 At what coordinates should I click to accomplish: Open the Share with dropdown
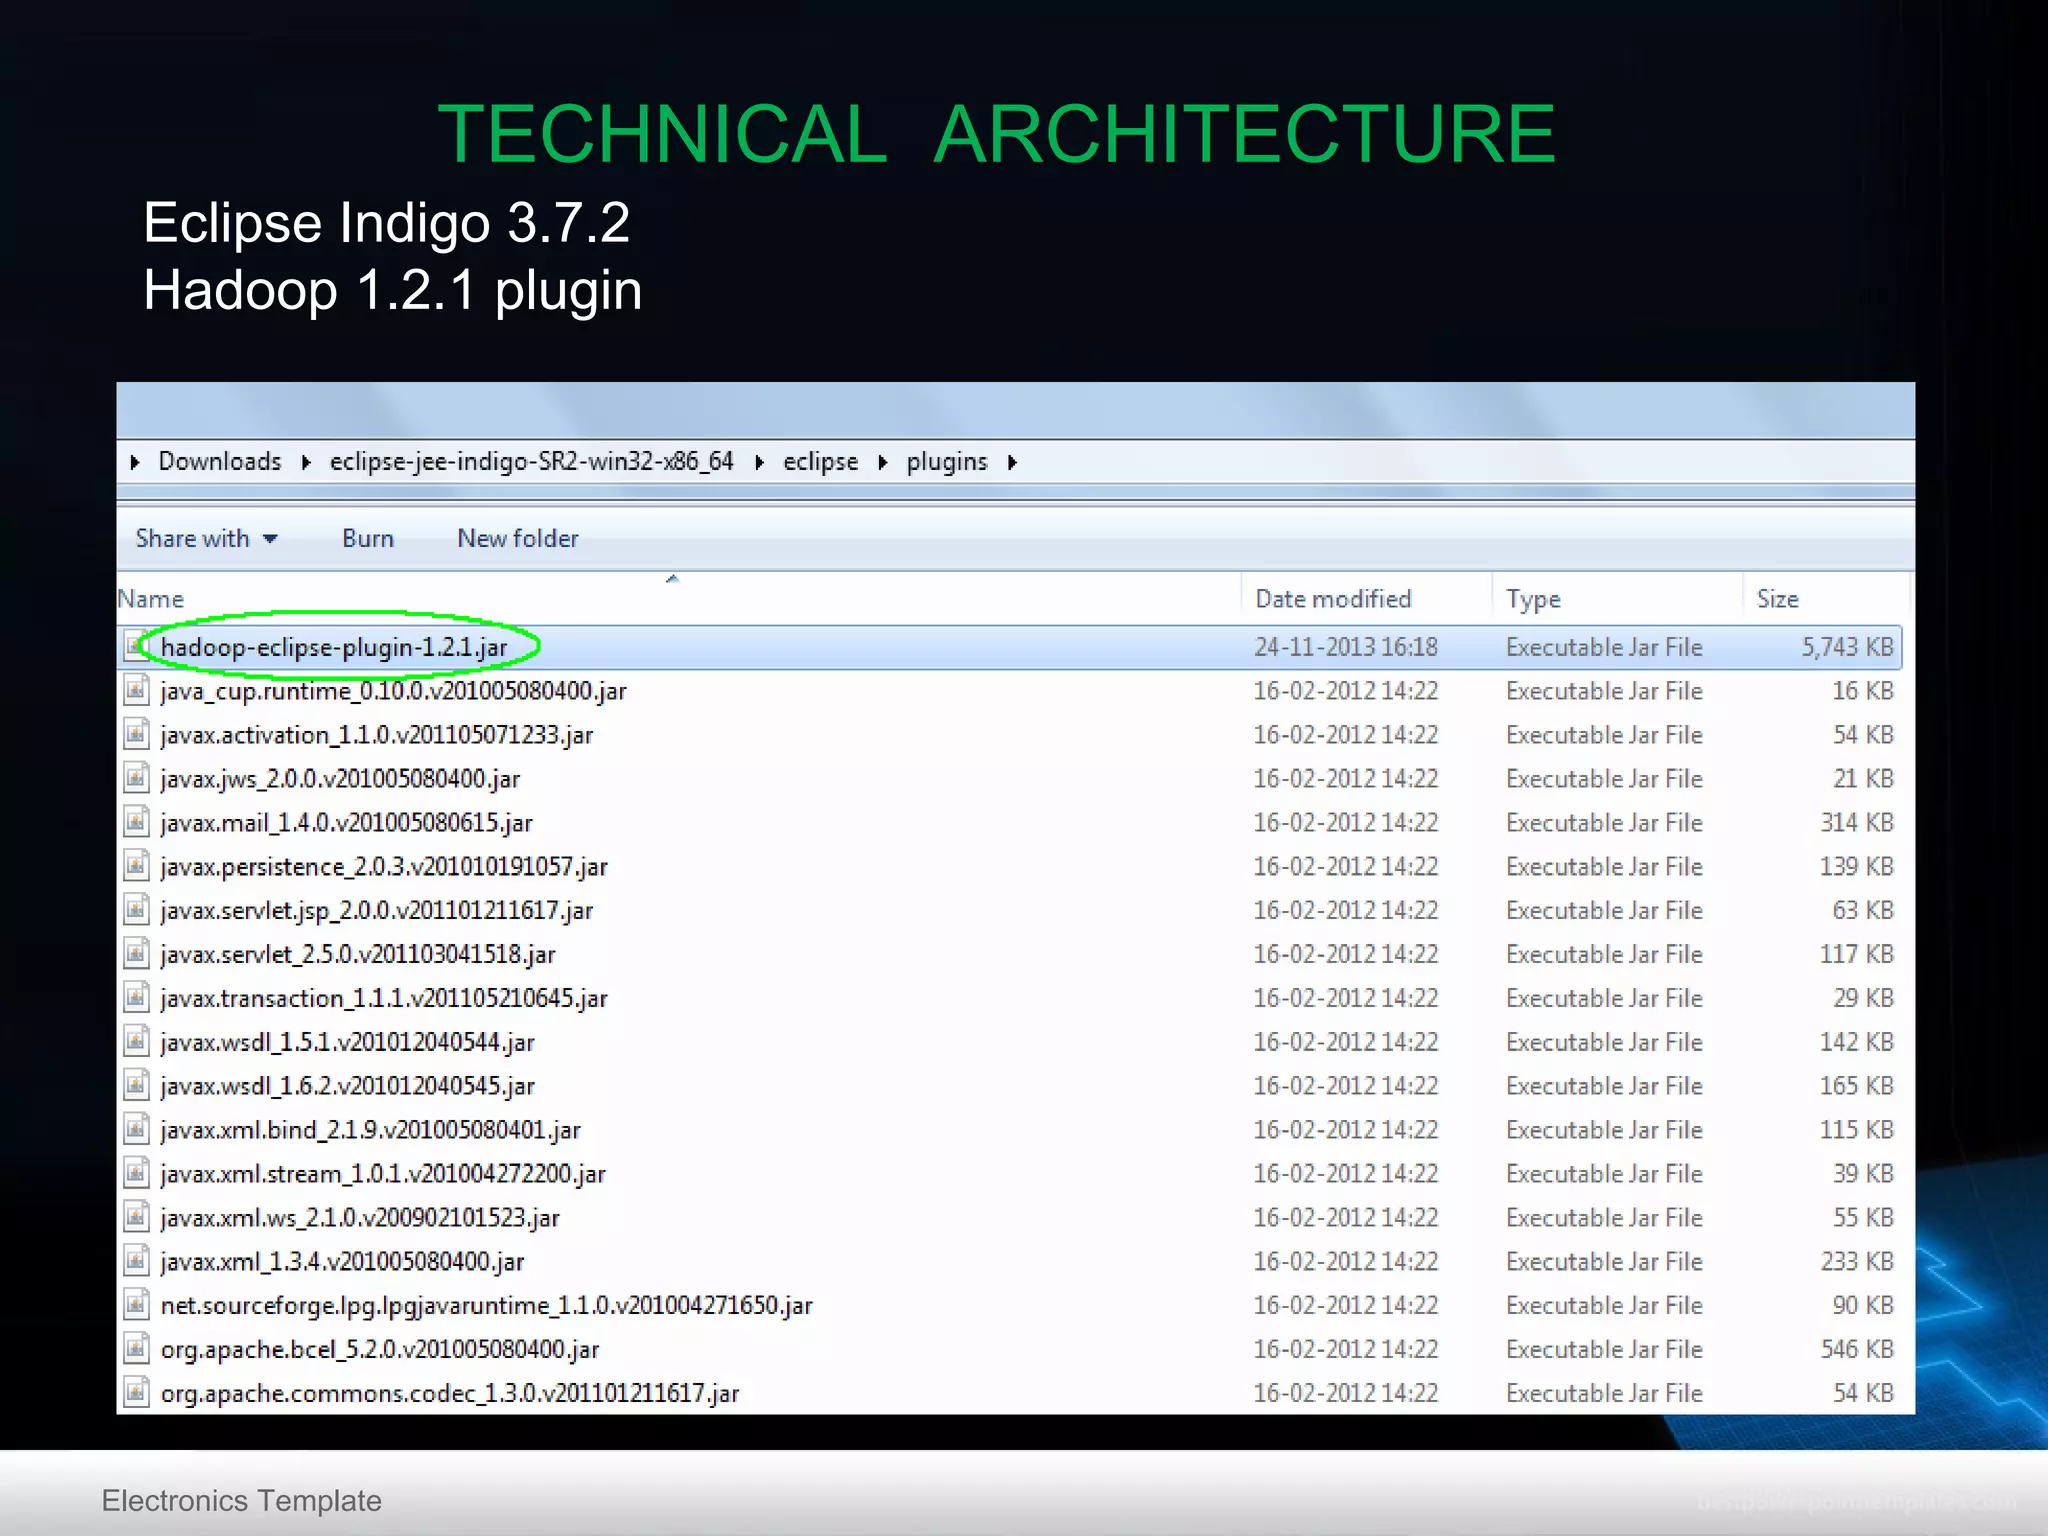207,539
